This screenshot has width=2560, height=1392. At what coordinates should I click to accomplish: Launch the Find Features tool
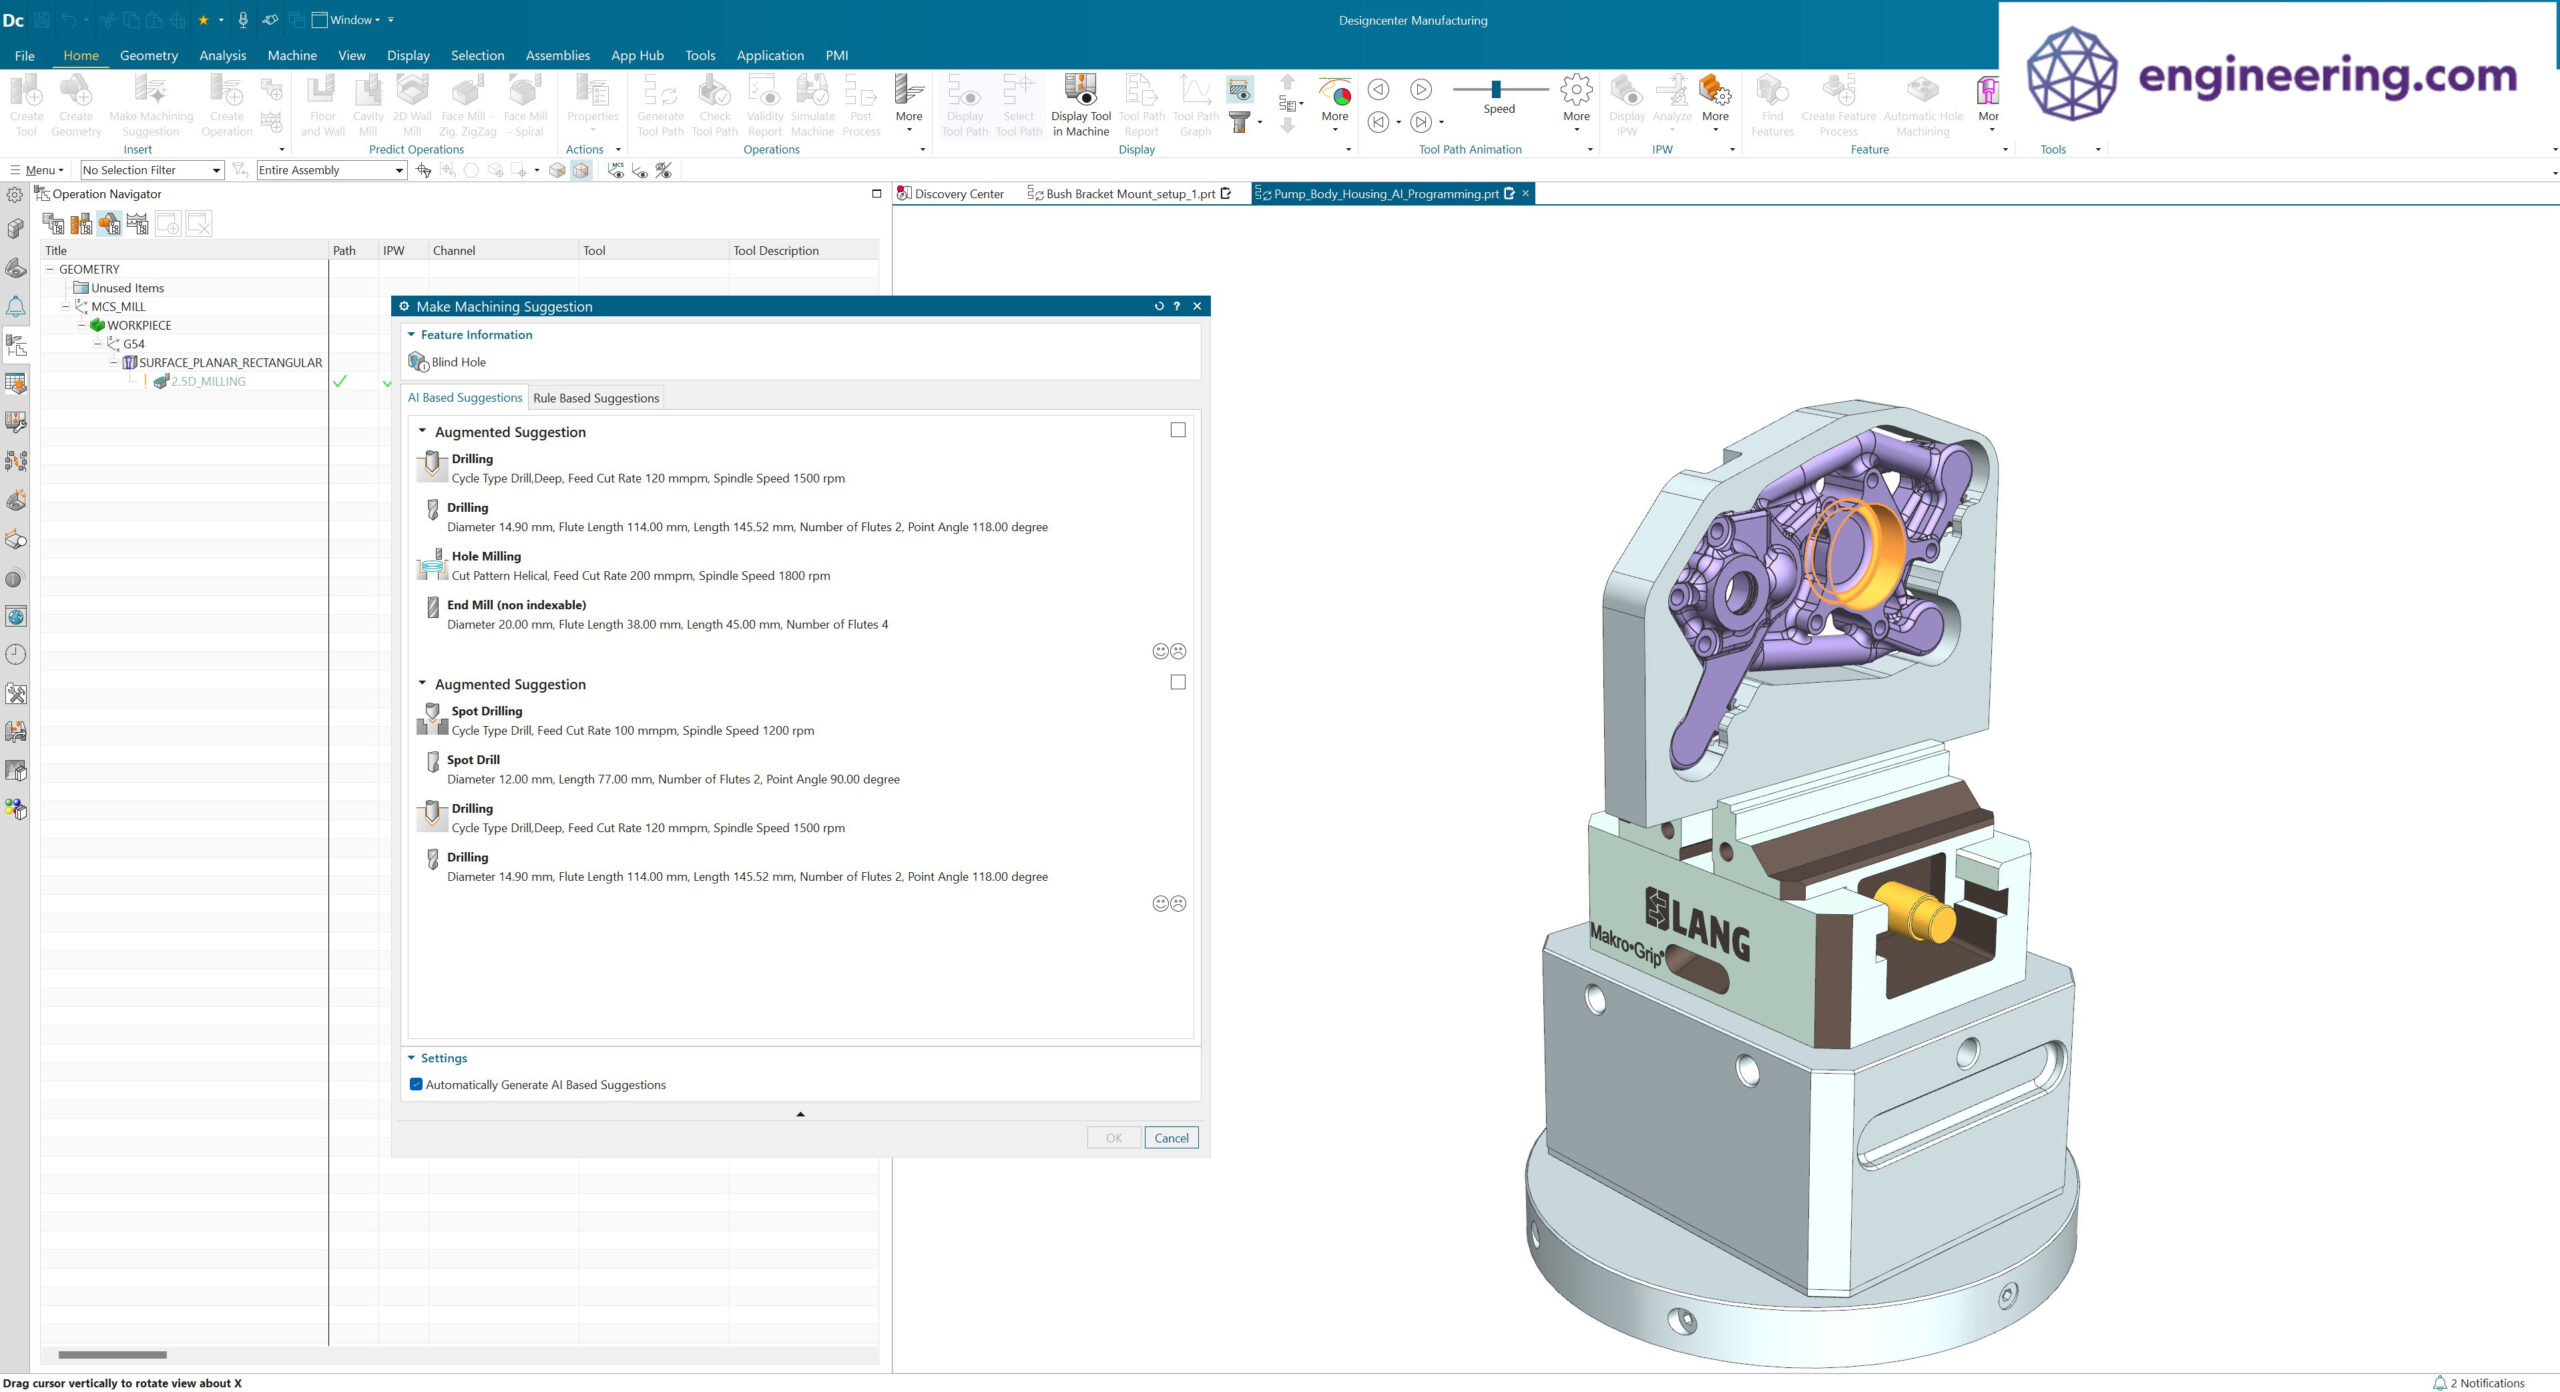coord(1773,100)
